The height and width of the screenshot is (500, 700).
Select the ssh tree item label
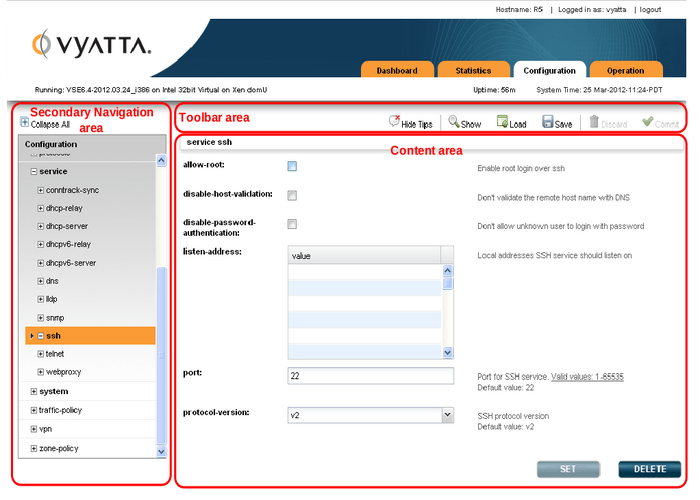pyautogui.click(x=53, y=336)
